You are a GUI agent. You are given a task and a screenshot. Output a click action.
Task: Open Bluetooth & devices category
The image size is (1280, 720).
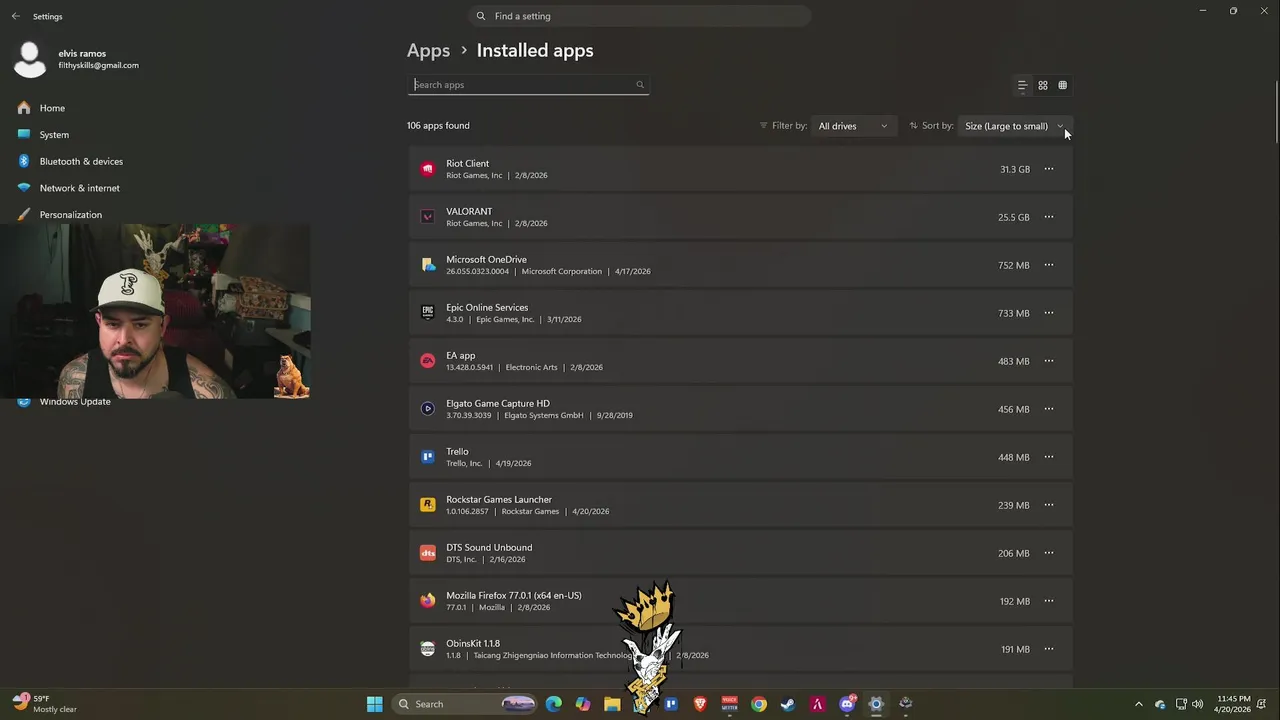pyautogui.click(x=81, y=161)
